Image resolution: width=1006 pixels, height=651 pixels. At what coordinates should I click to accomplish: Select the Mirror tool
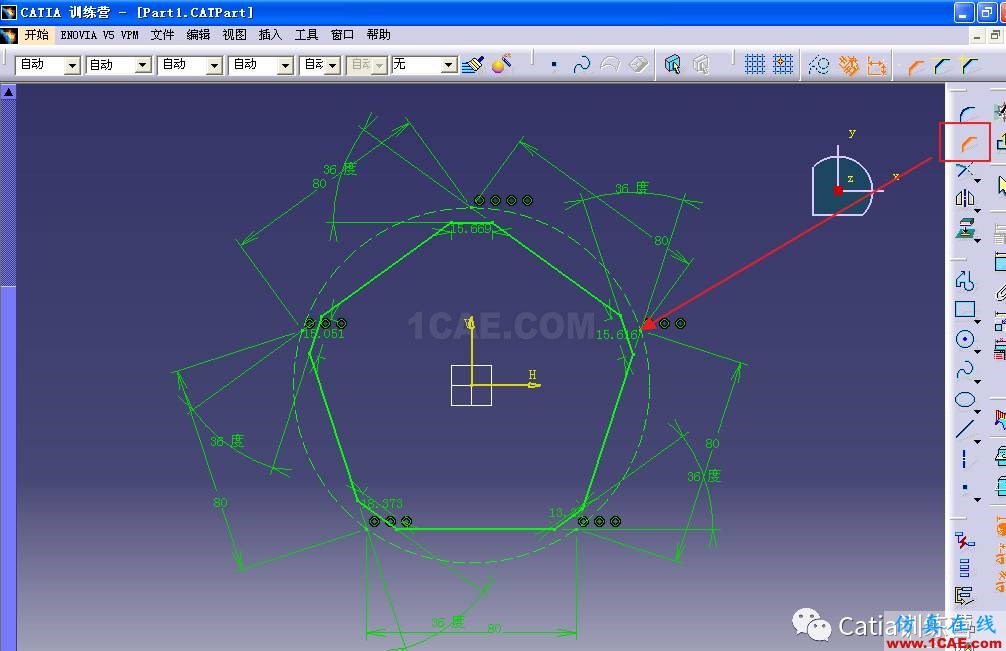pos(964,198)
